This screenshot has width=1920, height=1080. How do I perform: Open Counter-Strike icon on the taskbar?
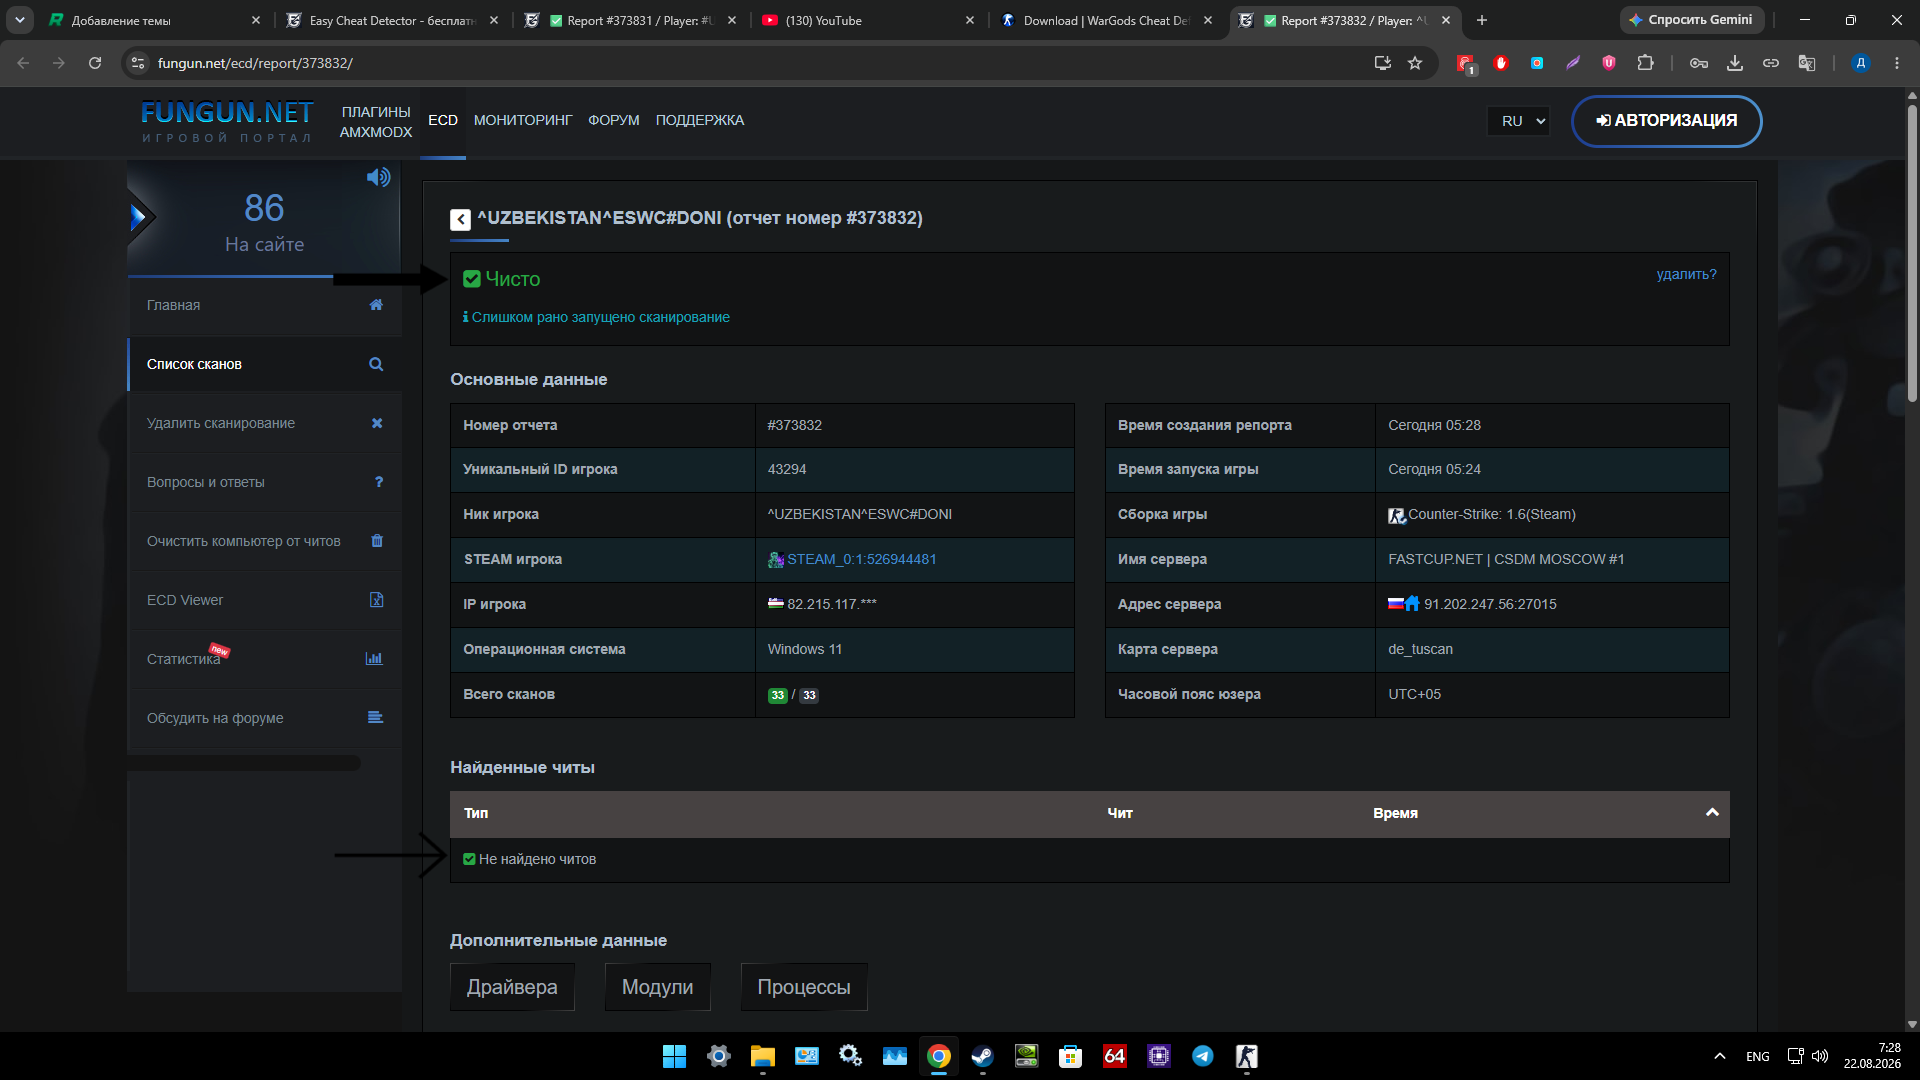pyautogui.click(x=1247, y=1056)
